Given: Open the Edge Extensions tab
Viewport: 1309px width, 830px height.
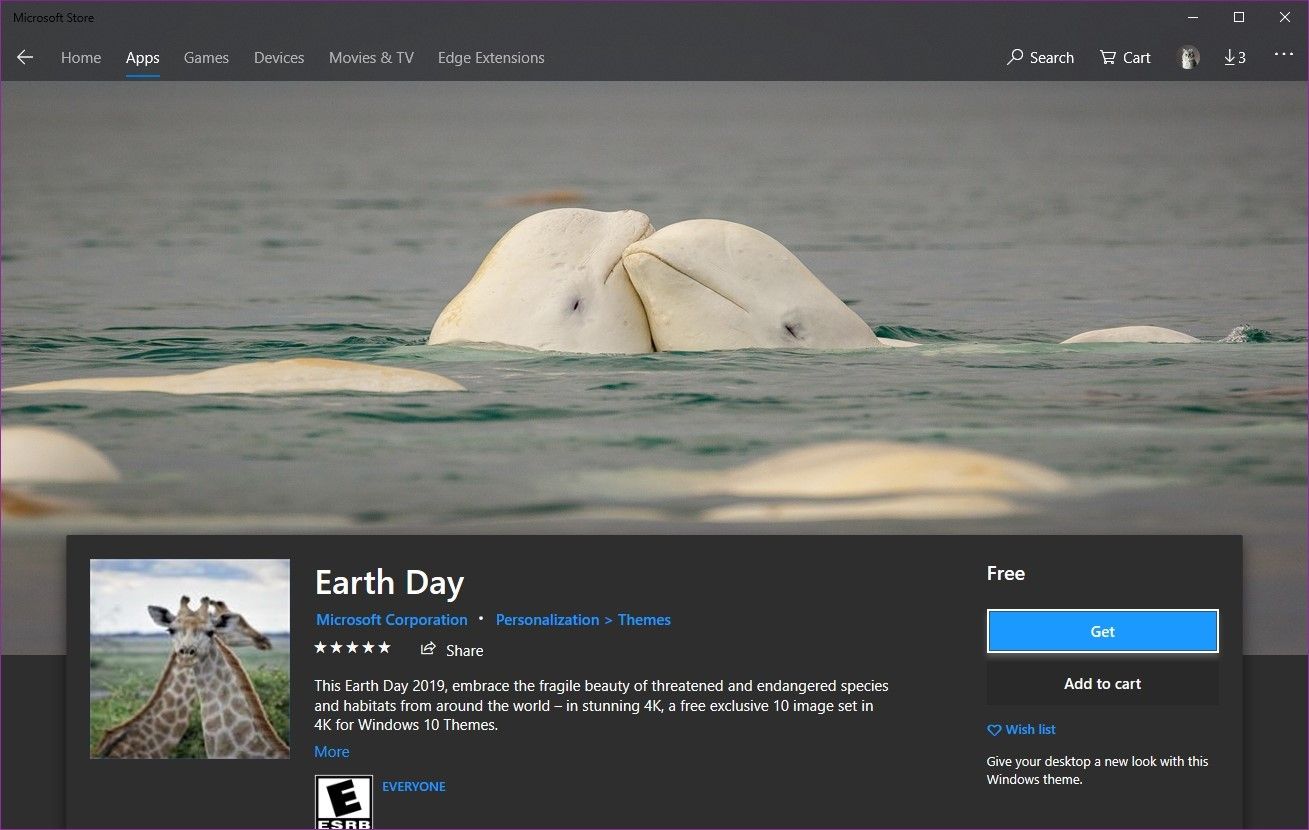Looking at the screenshot, I should coord(491,58).
